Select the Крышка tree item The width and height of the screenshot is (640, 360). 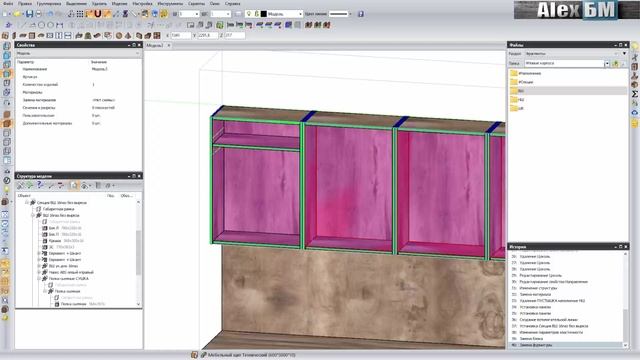(55, 241)
